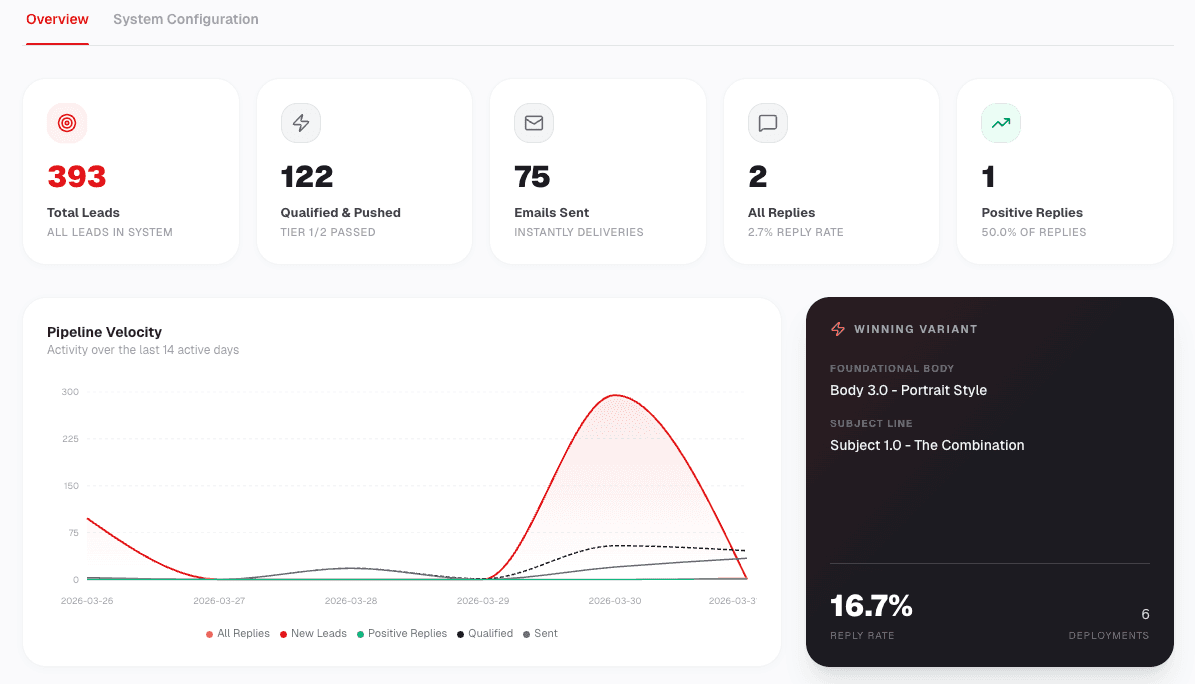1195x684 pixels.
Task: Select the Overview tab
Action: [x=57, y=19]
